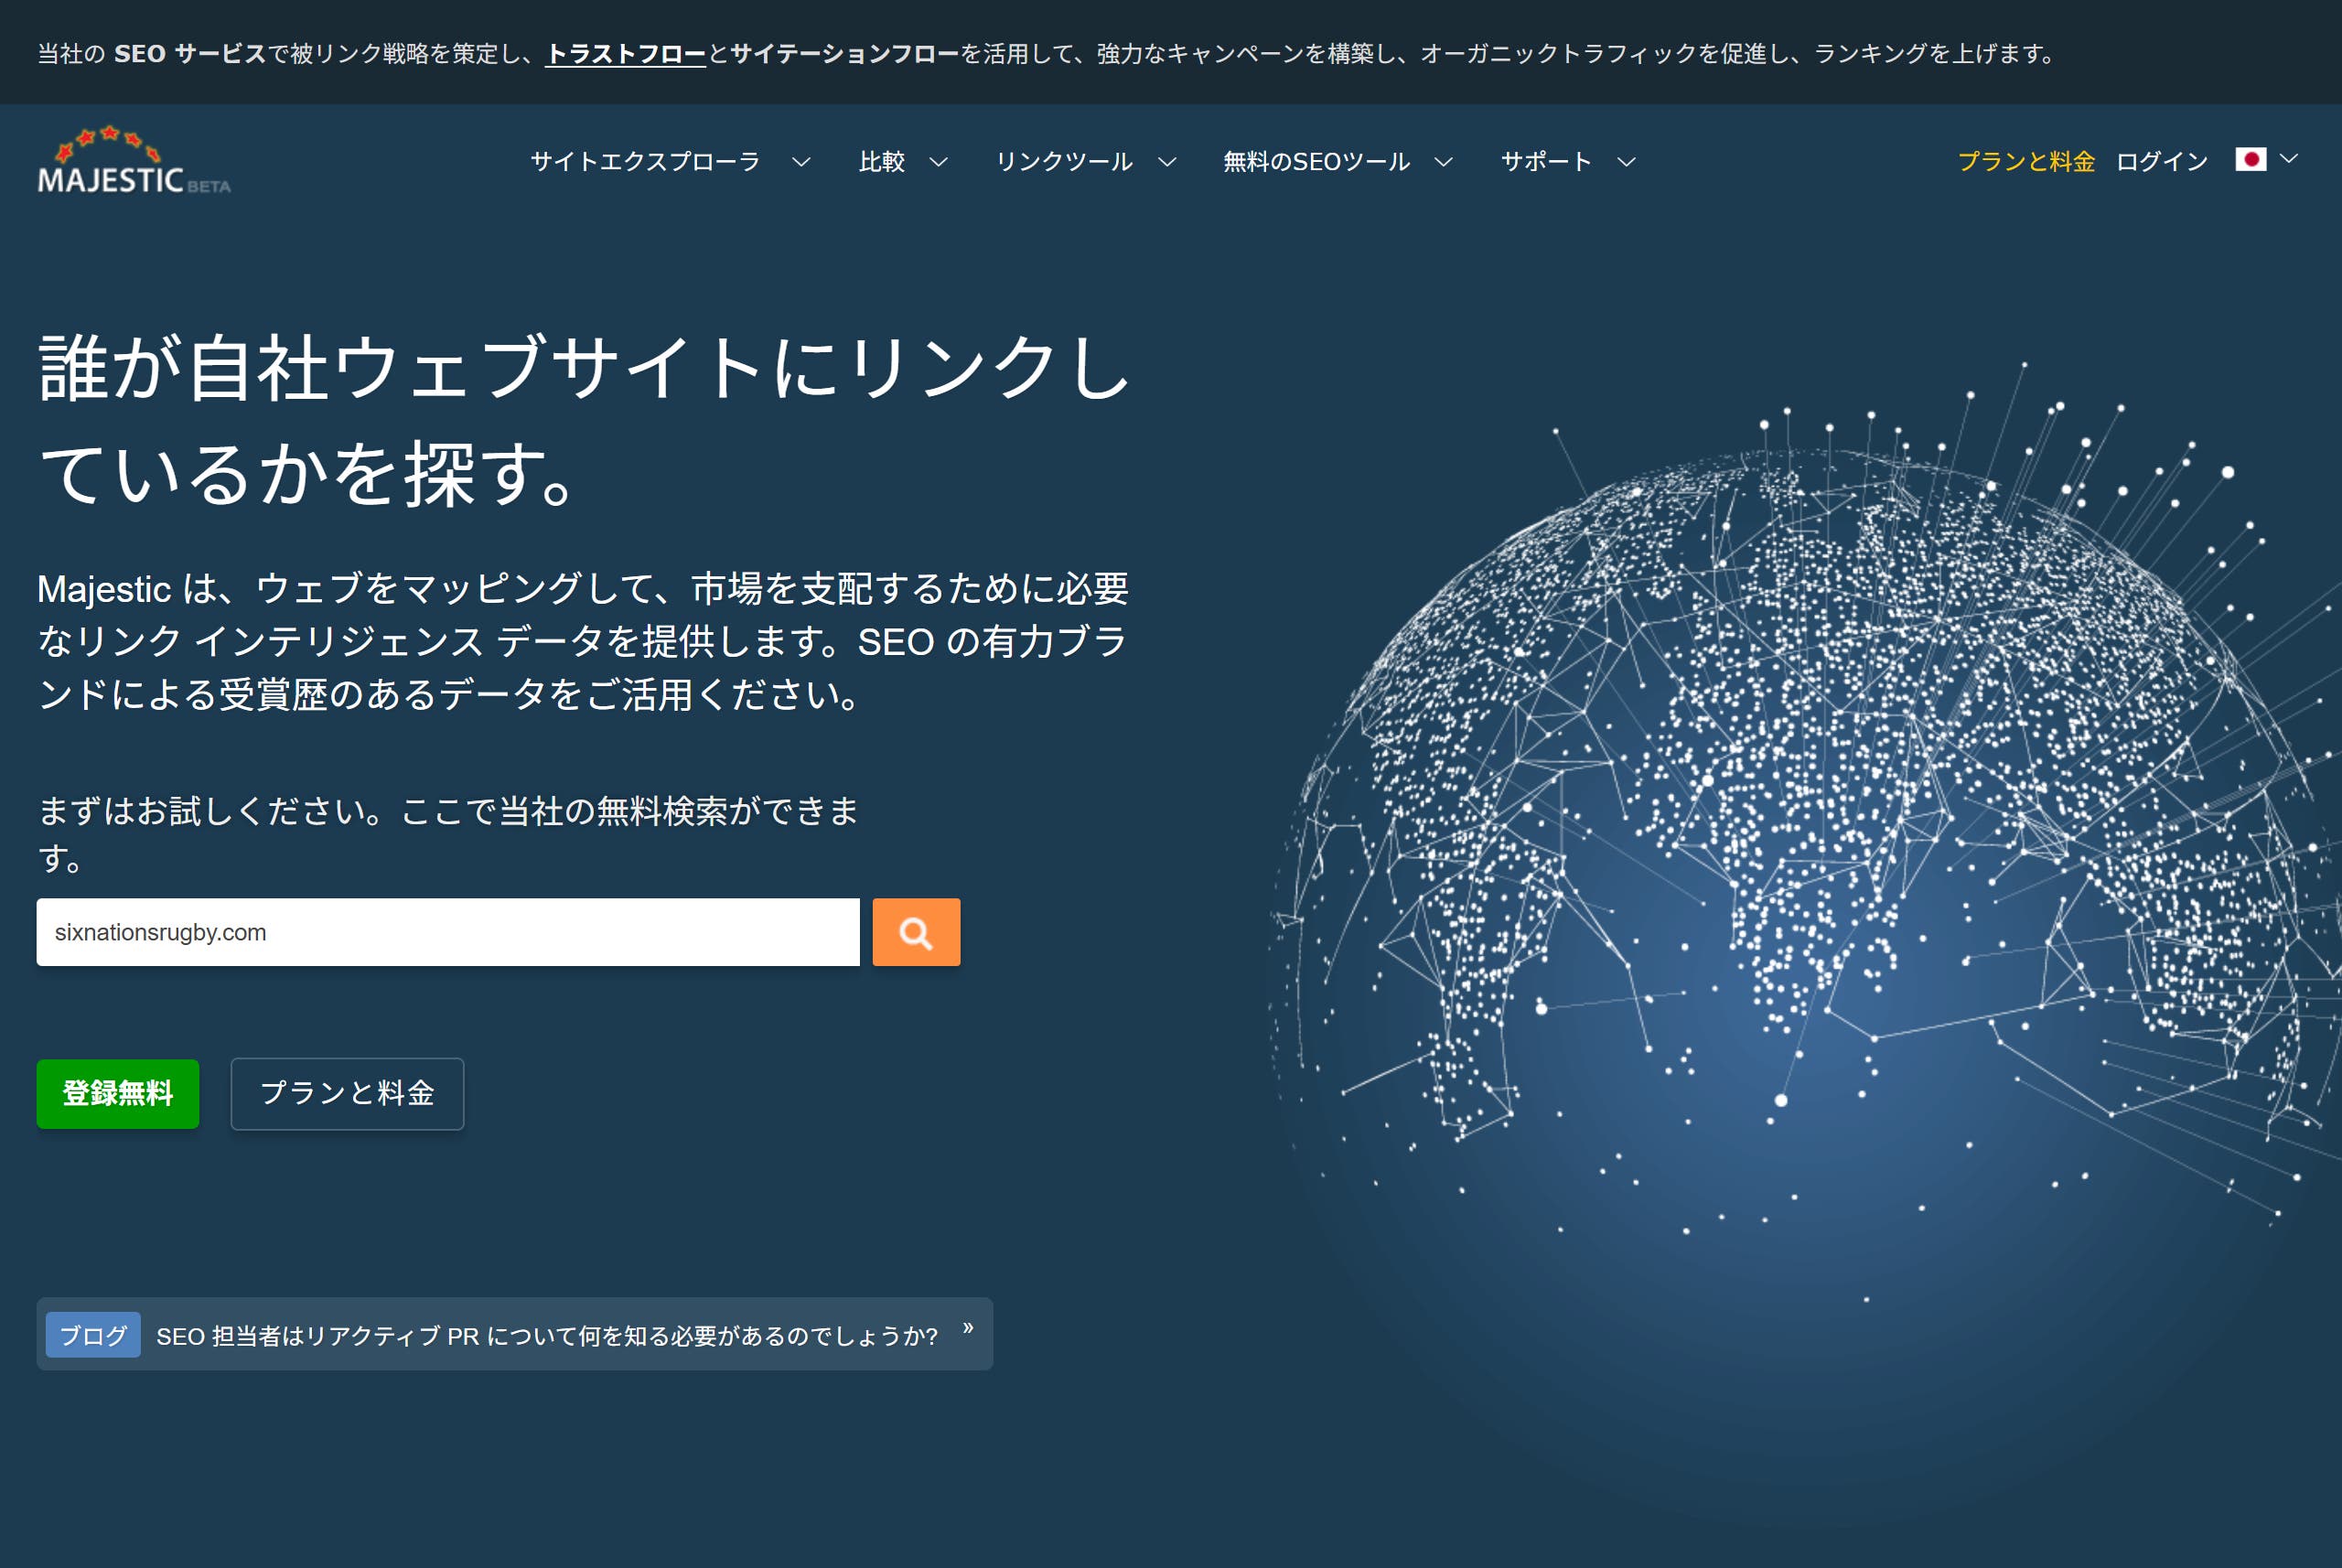Click the ログイン link

2162,162
